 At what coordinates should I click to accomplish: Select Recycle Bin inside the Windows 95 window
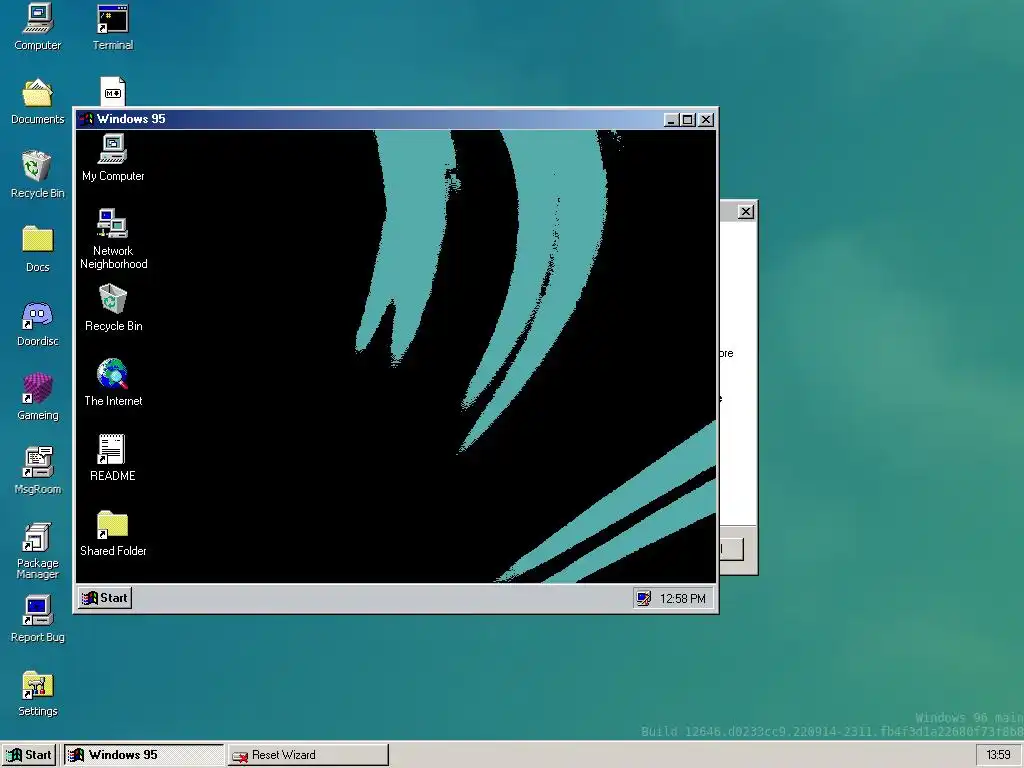click(113, 308)
